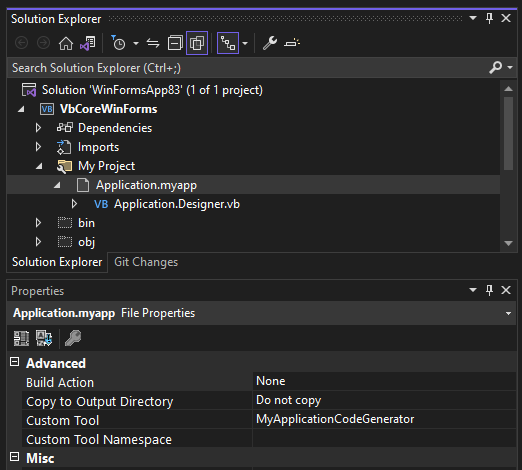Screen dimensions: 522x470
Task: Show properties in Categorized view
Action: (21, 338)
